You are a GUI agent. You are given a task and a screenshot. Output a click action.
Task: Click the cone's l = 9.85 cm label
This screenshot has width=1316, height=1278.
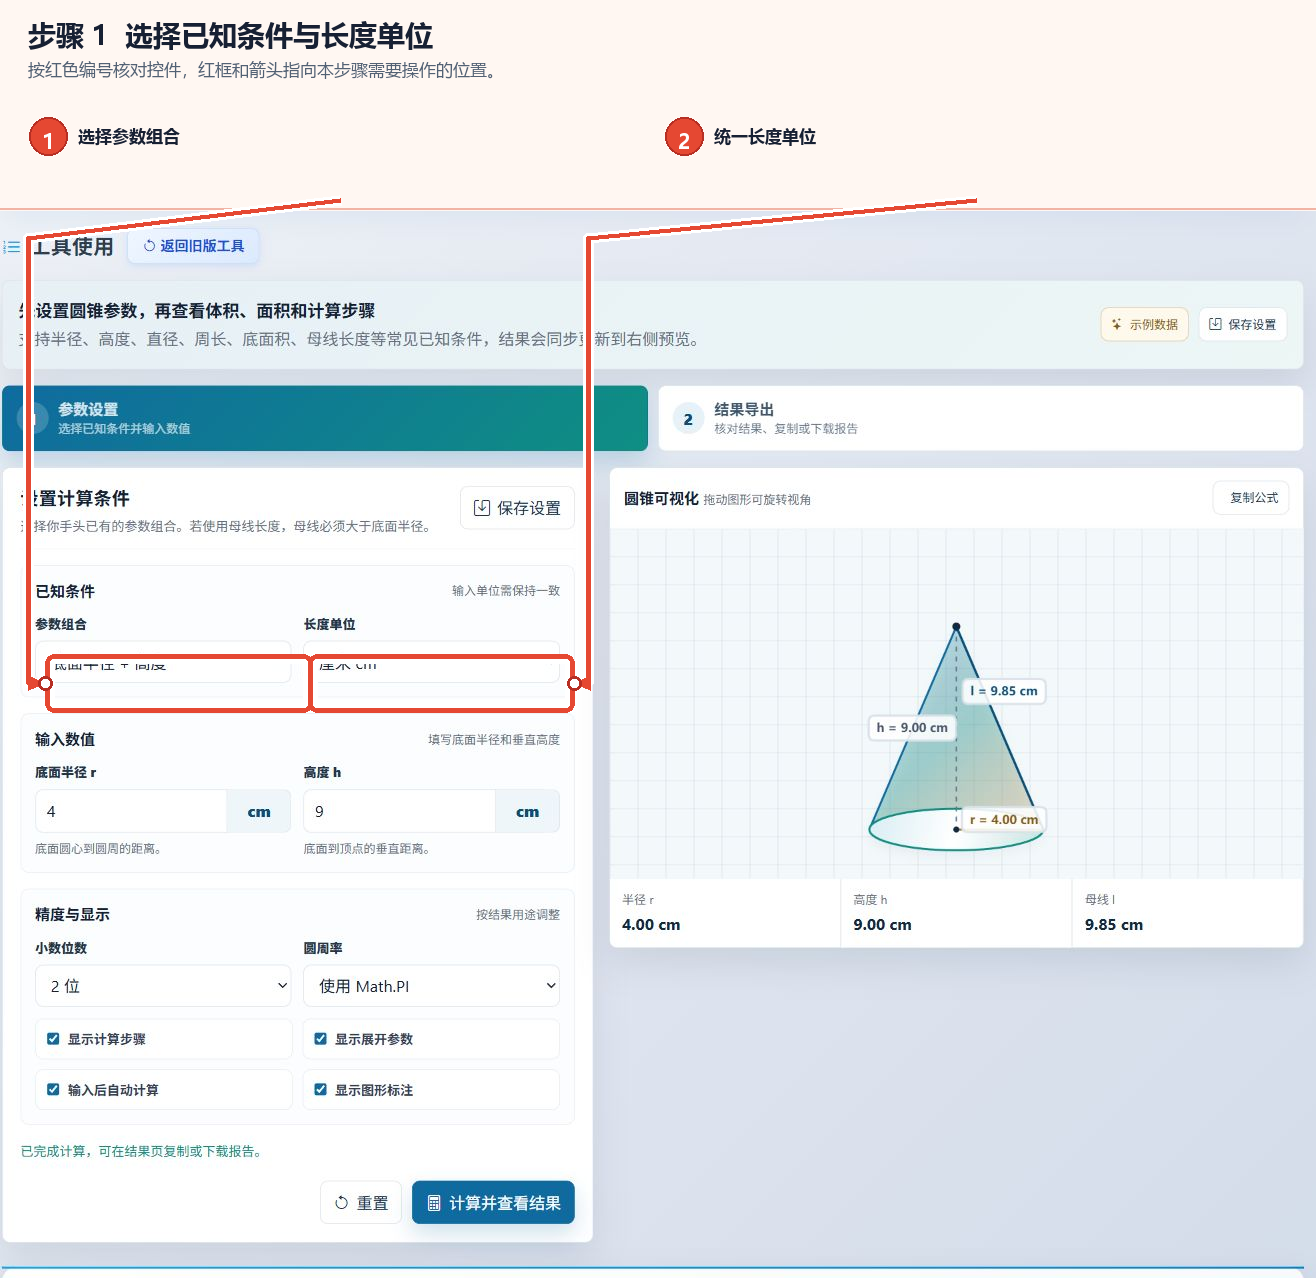pyautogui.click(x=1004, y=691)
